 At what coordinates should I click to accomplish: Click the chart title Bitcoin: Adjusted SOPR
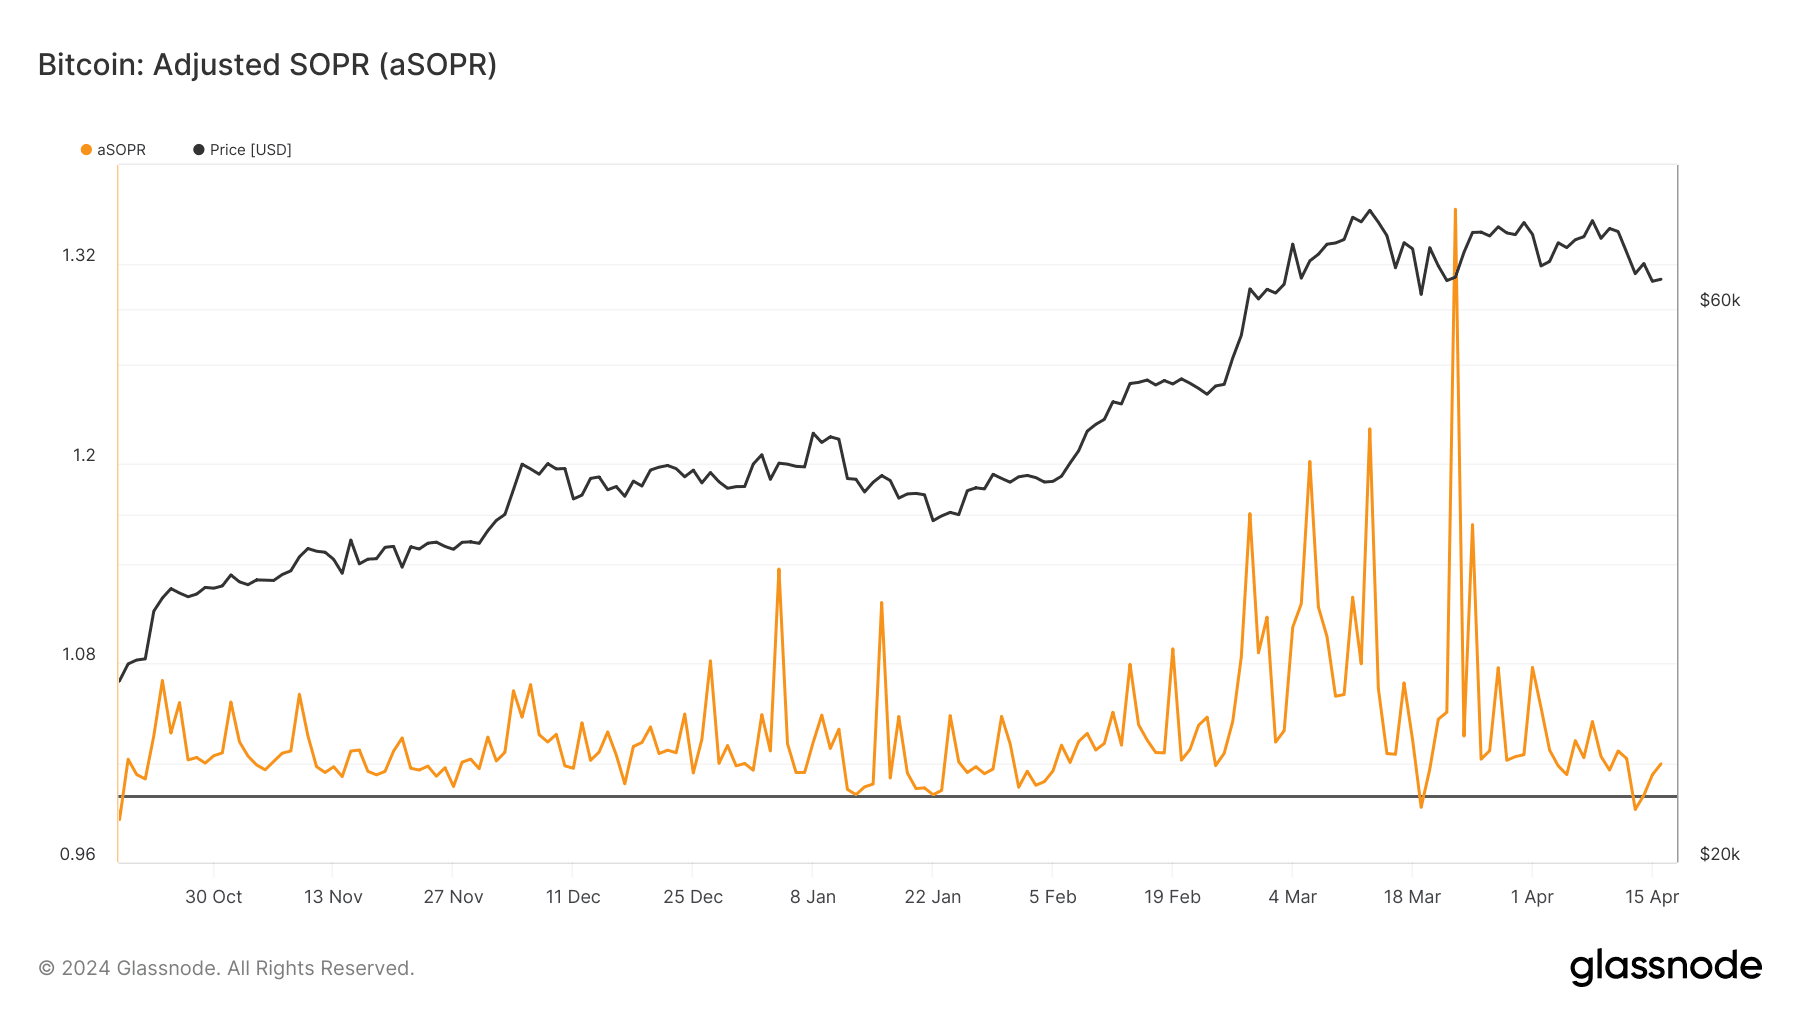pyautogui.click(x=267, y=65)
